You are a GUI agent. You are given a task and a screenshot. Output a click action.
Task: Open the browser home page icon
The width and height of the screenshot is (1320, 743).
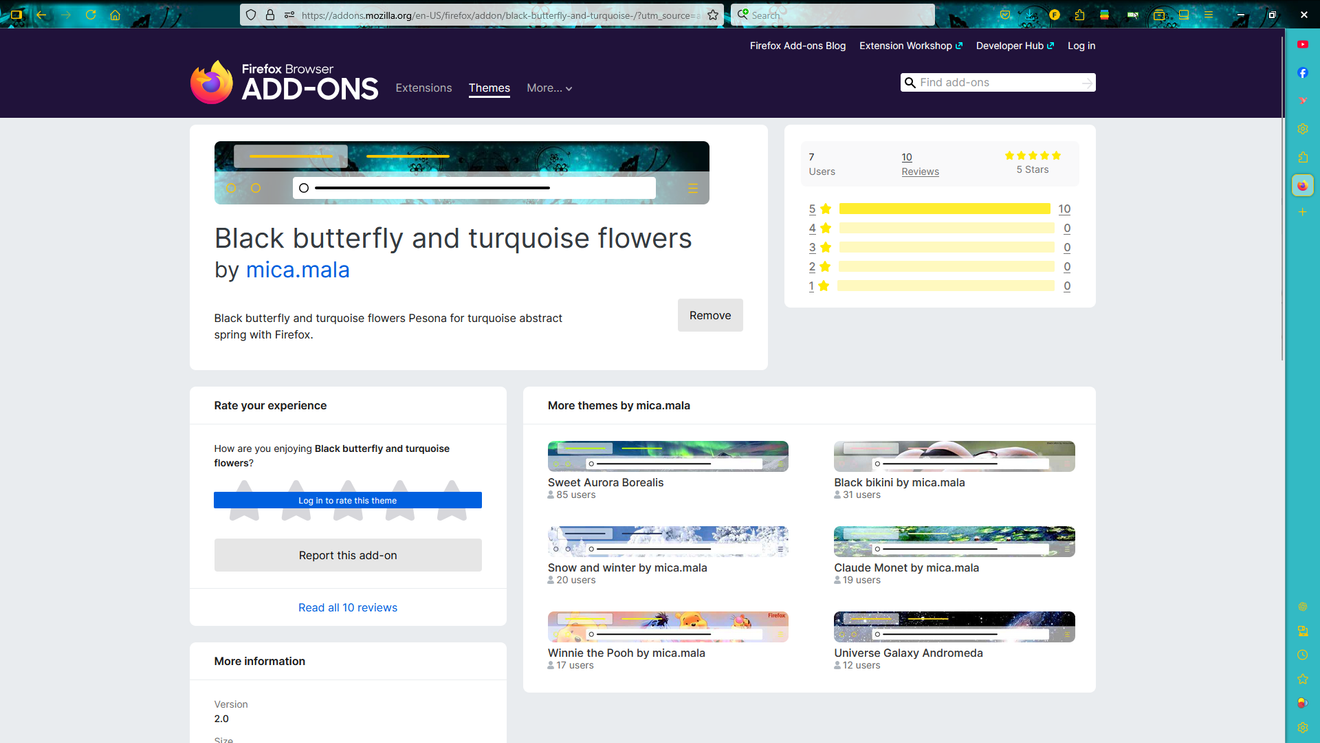pyautogui.click(x=115, y=15)
